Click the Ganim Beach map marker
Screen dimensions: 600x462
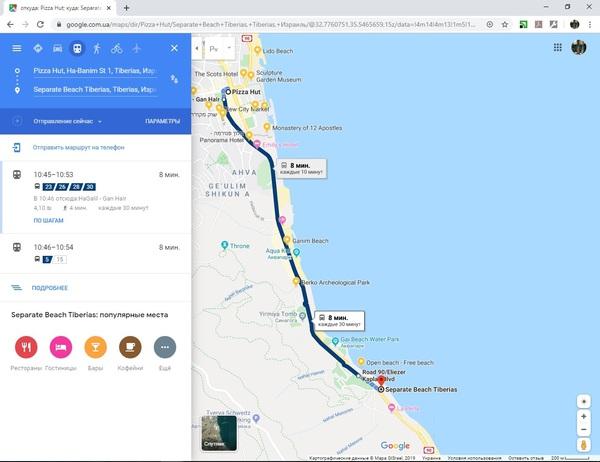point(287,240)
